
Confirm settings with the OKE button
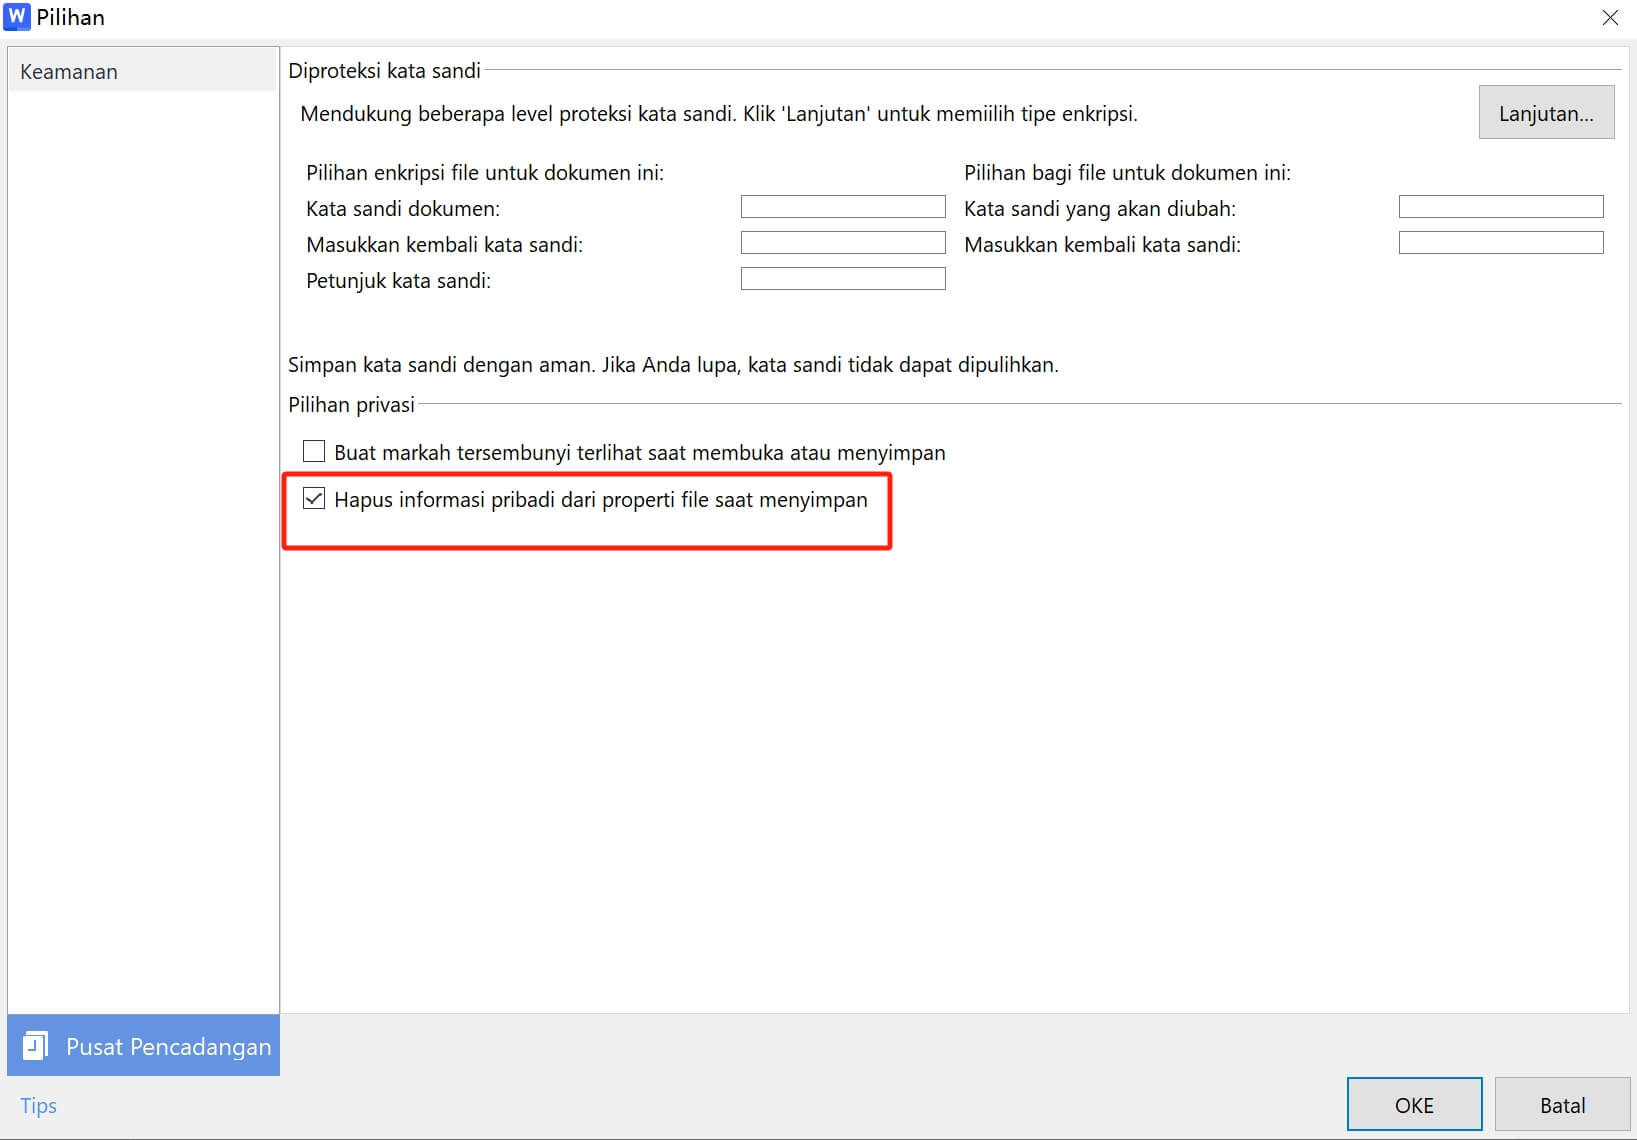1413,1104
